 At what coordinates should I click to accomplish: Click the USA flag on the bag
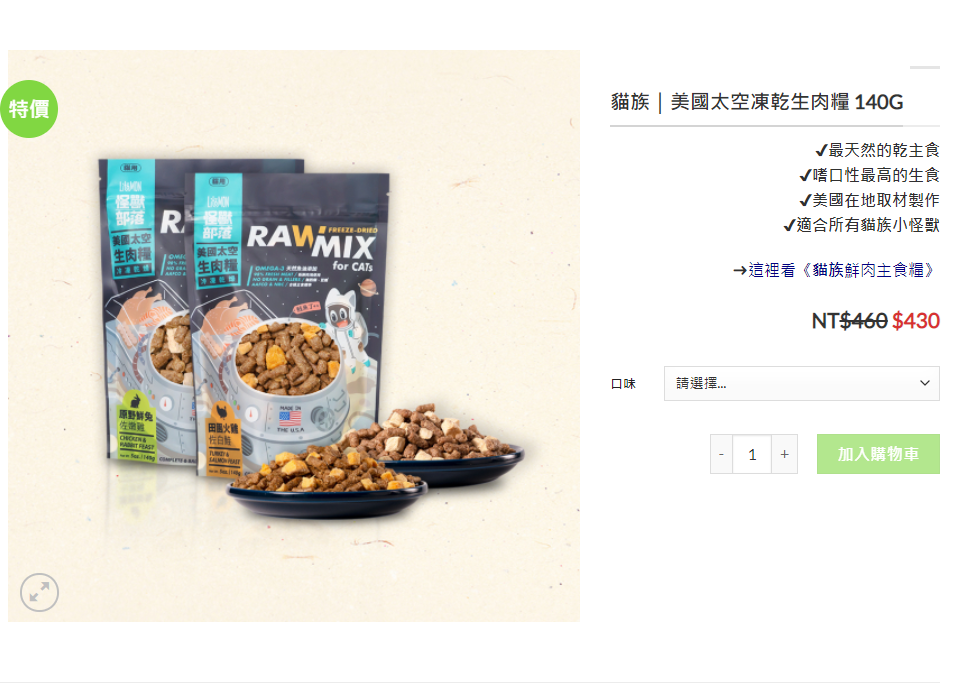point(290,418)
